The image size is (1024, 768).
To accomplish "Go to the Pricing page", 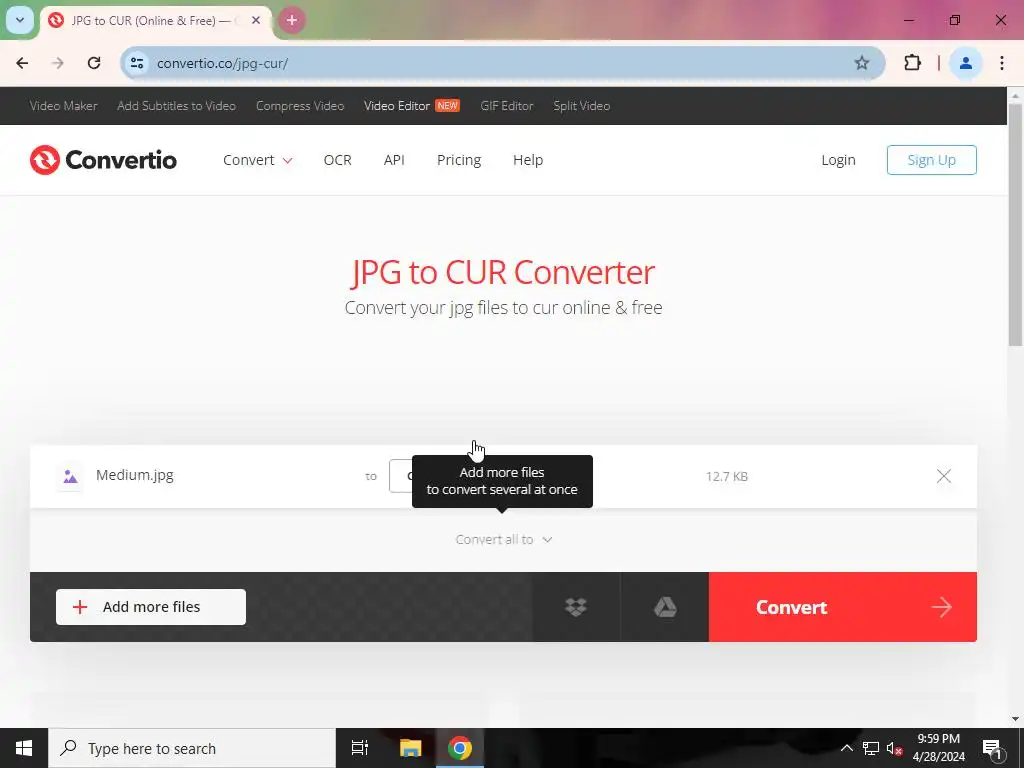I will pyautogui.click(x=459, y=160).
